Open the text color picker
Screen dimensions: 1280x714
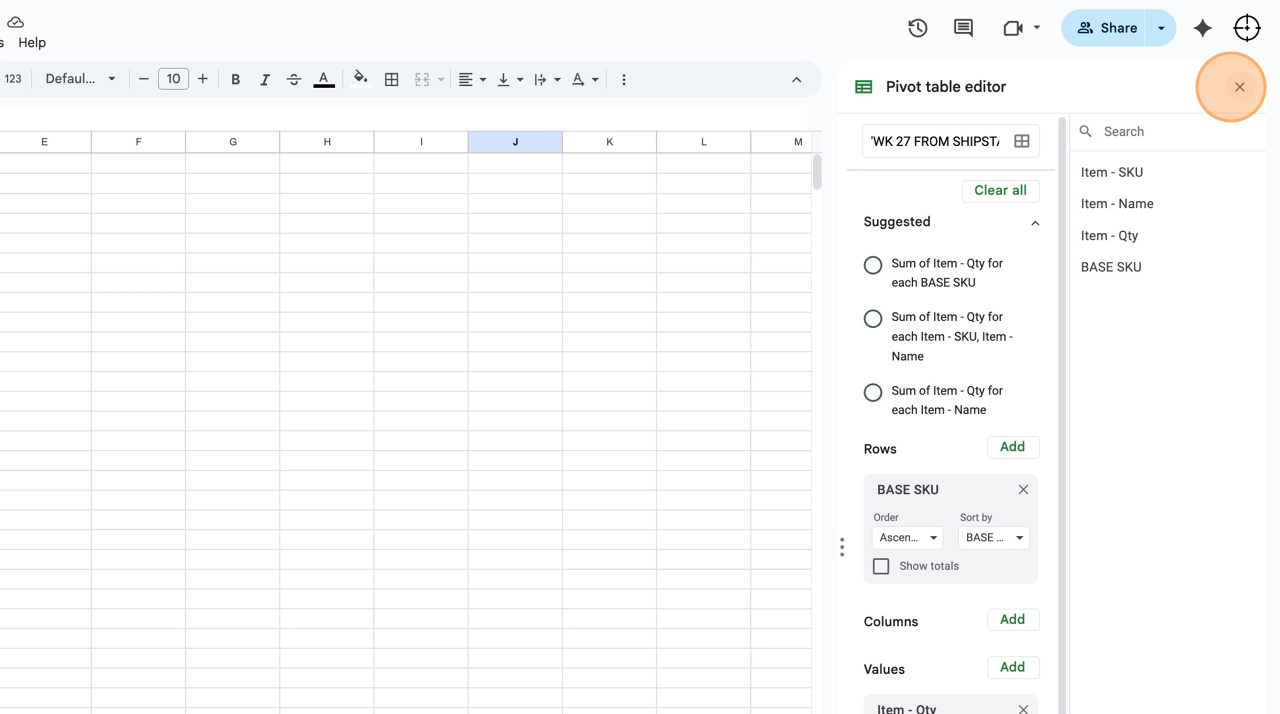323,79
